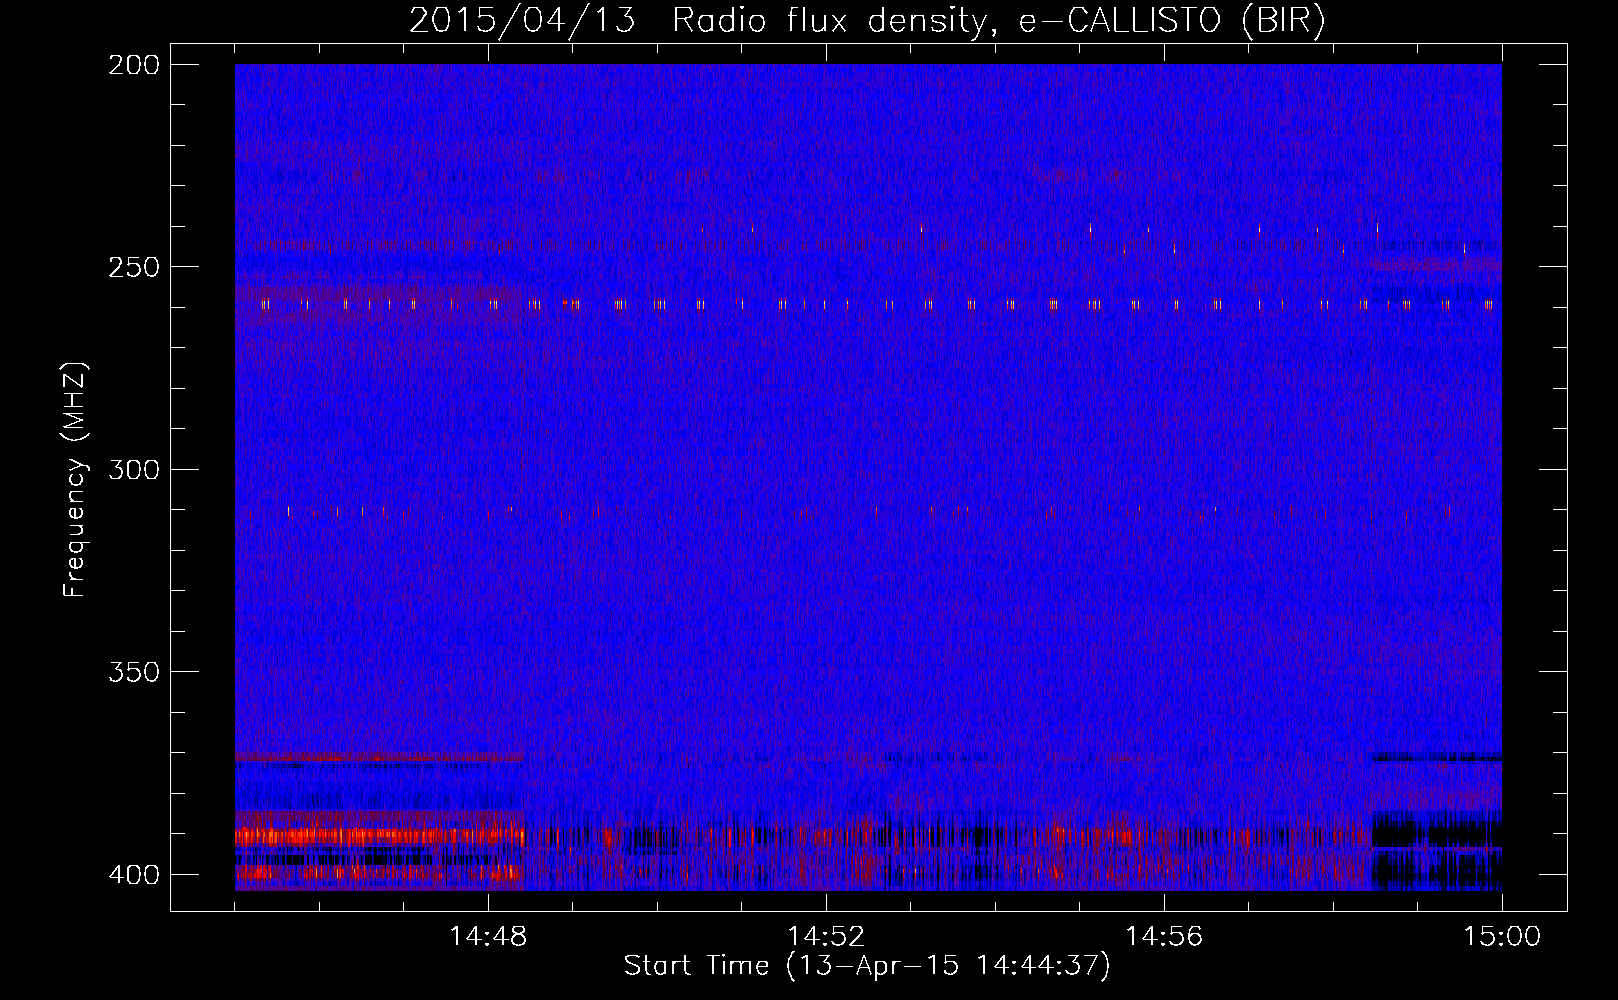The height and width of the screenshot is (1000, 1618).
Task: Click the 14:52 time tick label
Action: [826, 937]
